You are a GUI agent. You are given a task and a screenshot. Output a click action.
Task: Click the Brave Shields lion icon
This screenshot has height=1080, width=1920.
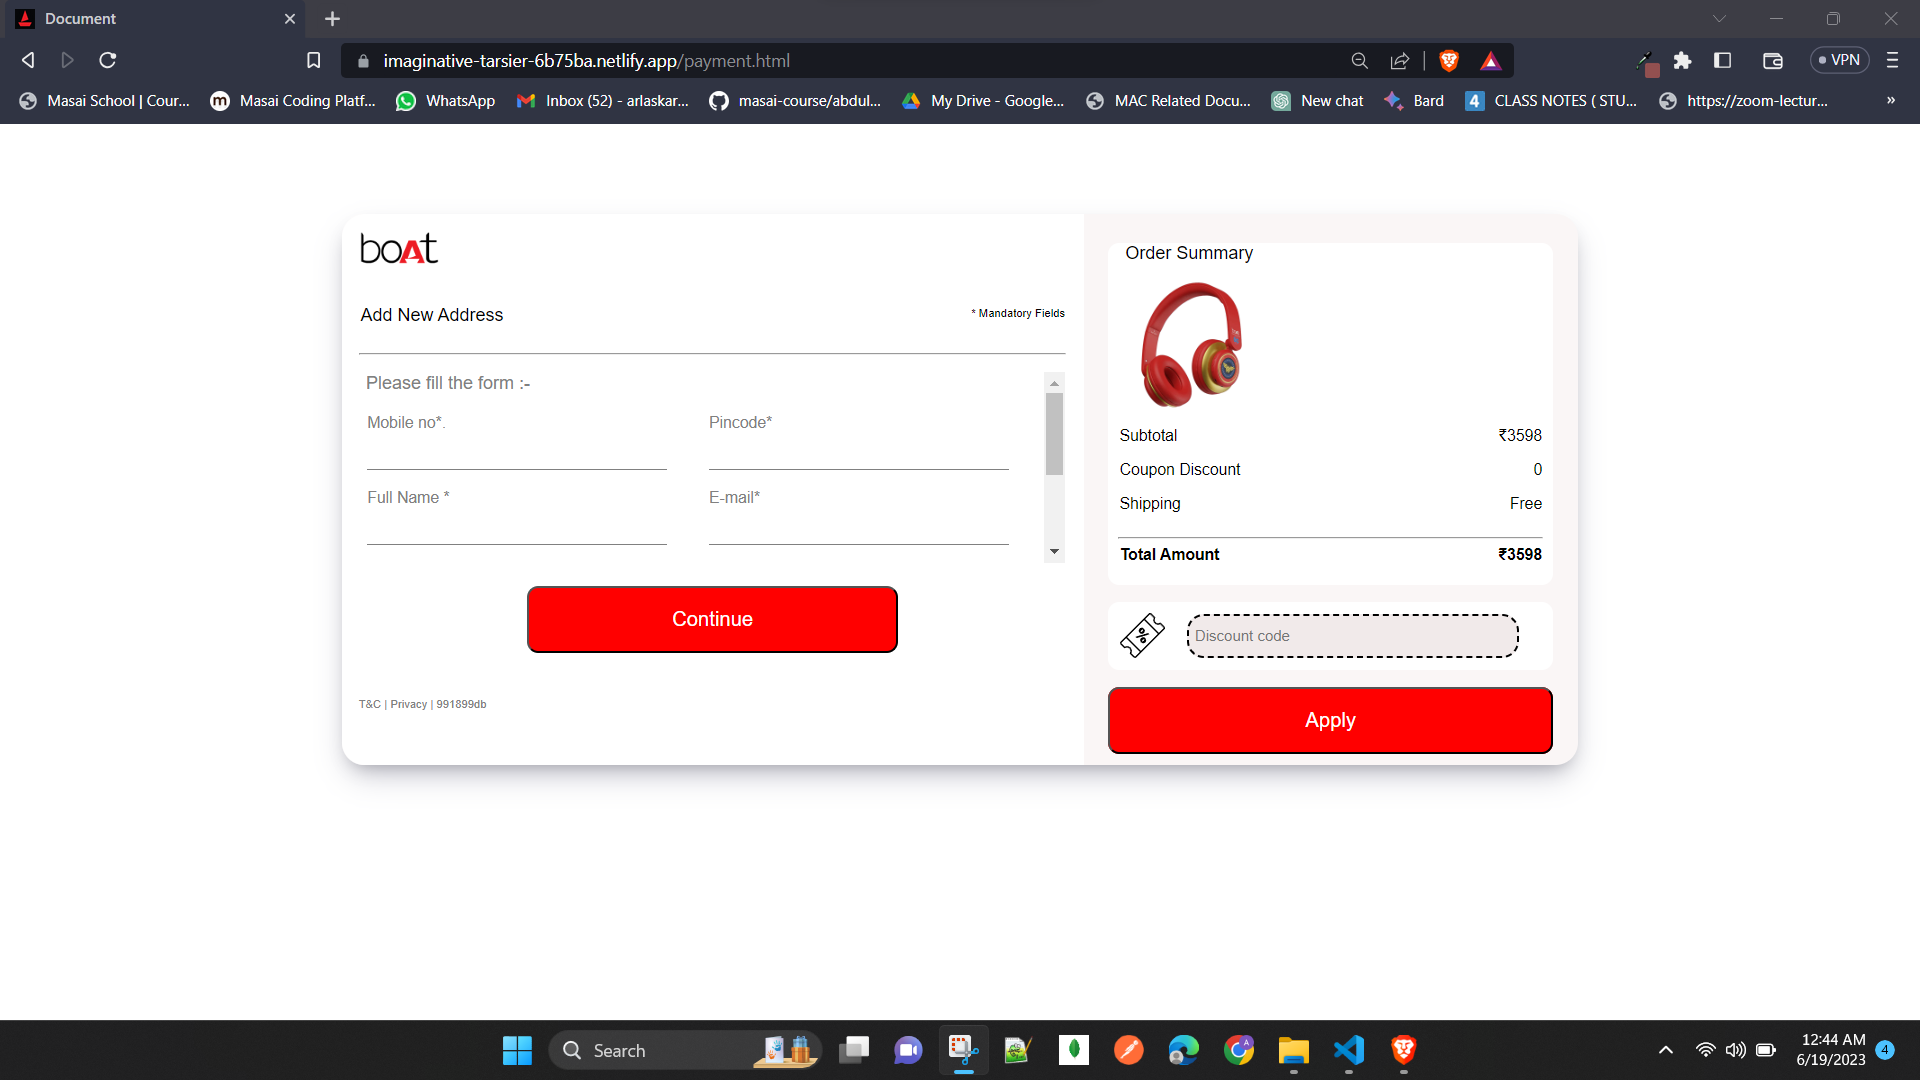1448,61
